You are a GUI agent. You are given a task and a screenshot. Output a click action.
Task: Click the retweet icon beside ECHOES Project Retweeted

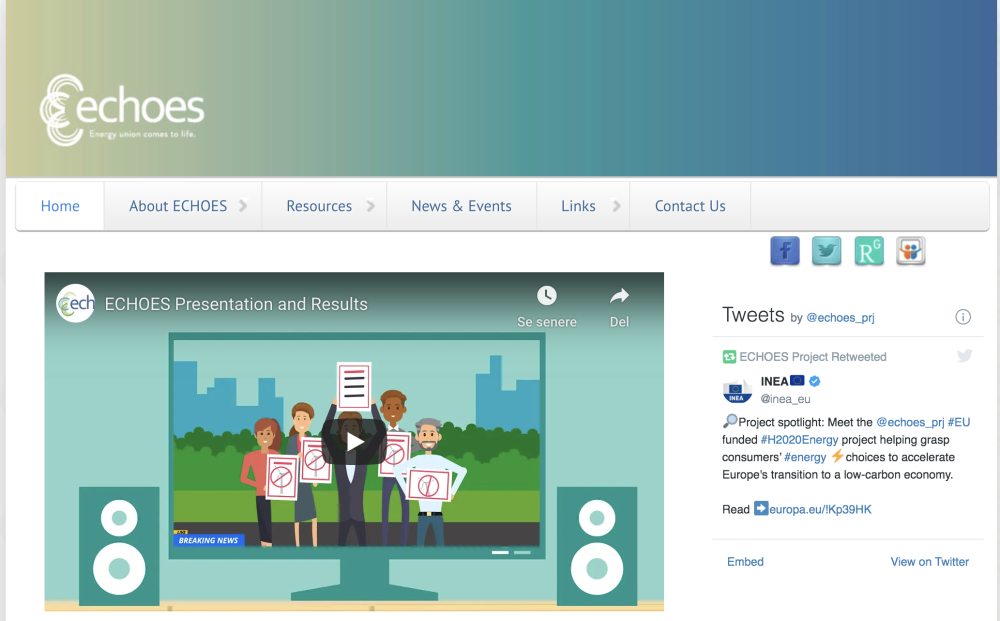[729, 357]
